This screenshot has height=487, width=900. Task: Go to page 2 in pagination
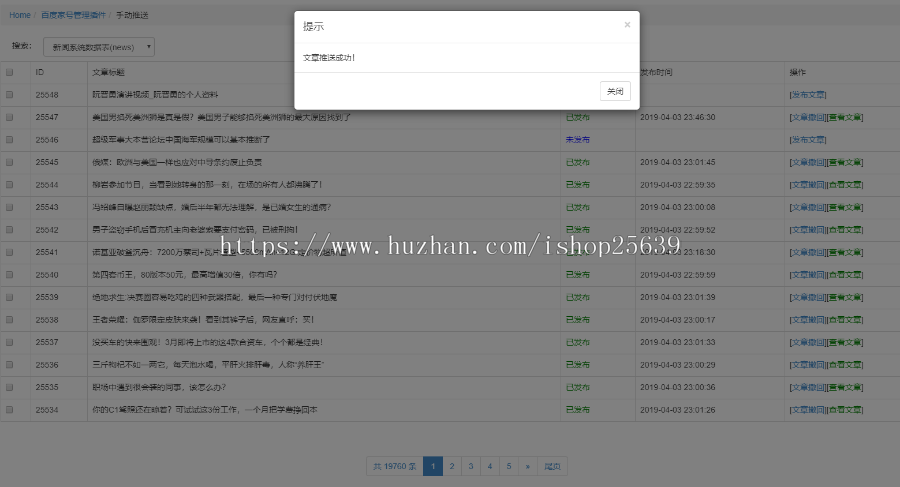(x=452, y=466)
